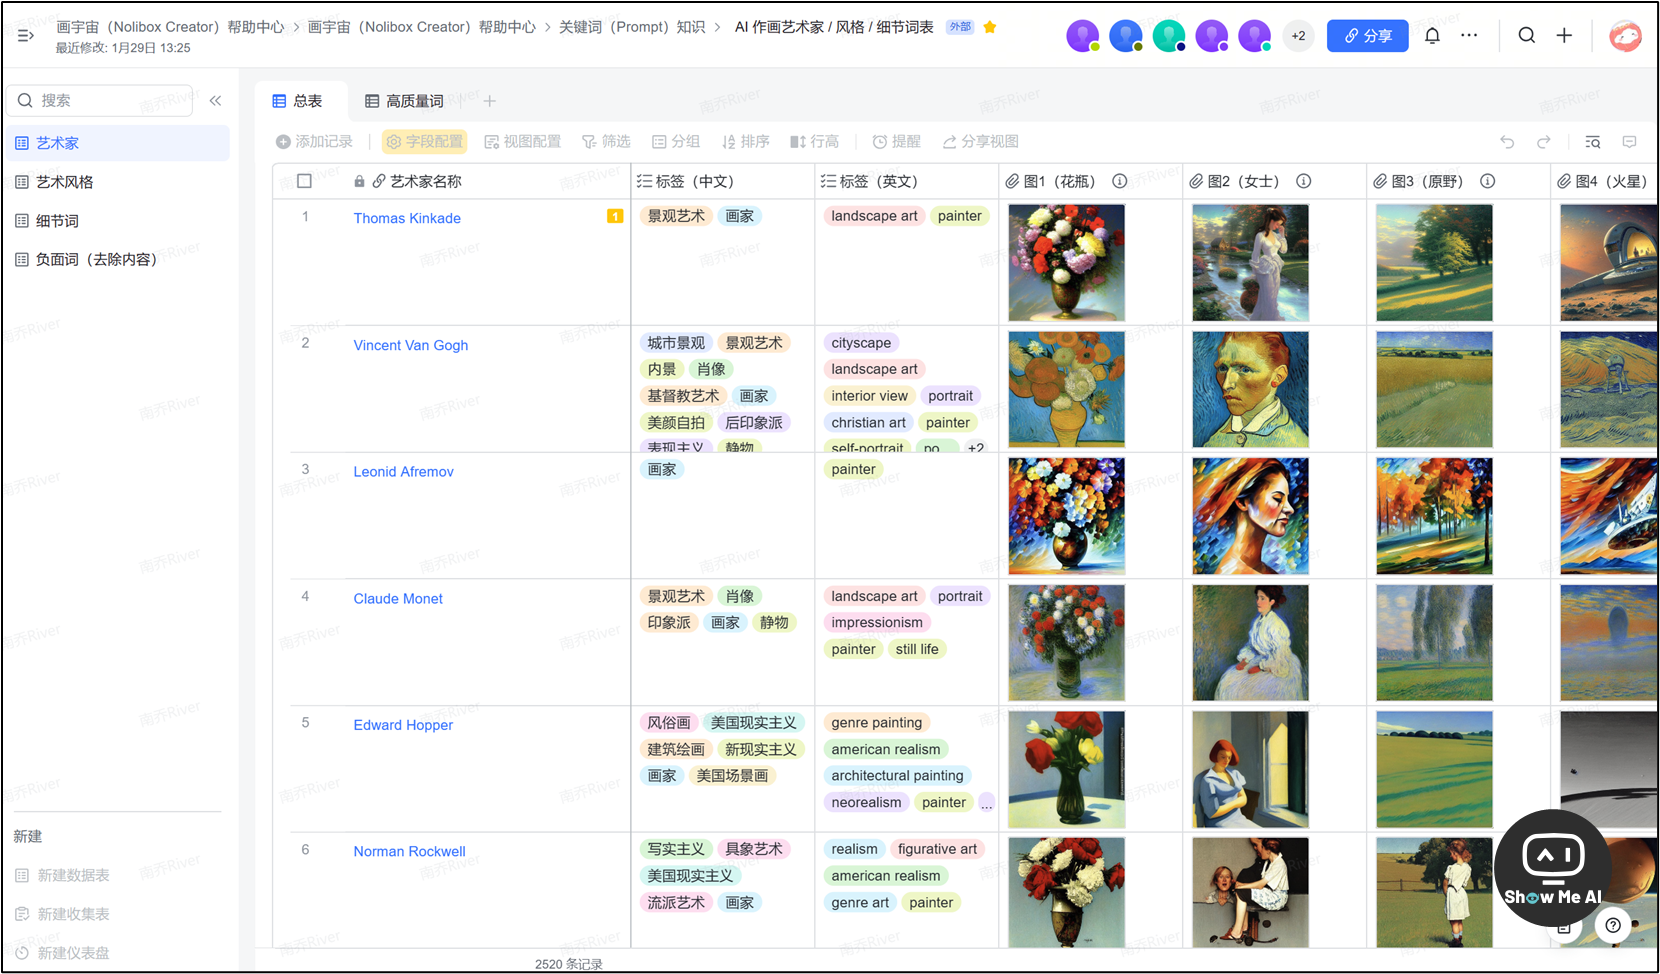Image resolution: width=1660 pixels, height=974 pixels.
Task: Open Van Gogh sunflowers vase thumbnail
Action: tap(1066, 389)
